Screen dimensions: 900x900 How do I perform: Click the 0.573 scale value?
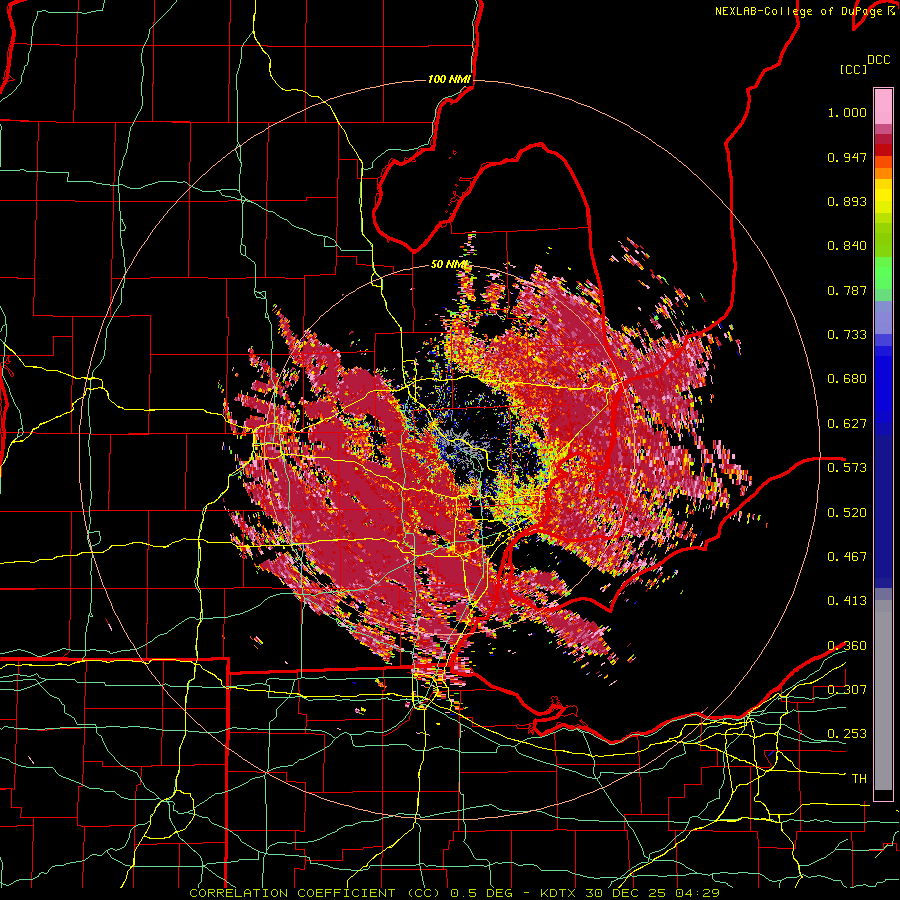pyautogui.click(x=847, y=467)
